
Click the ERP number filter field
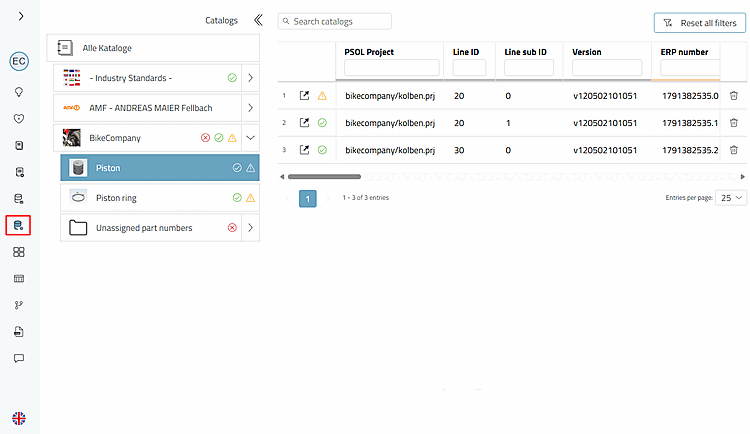coord(690,67)
